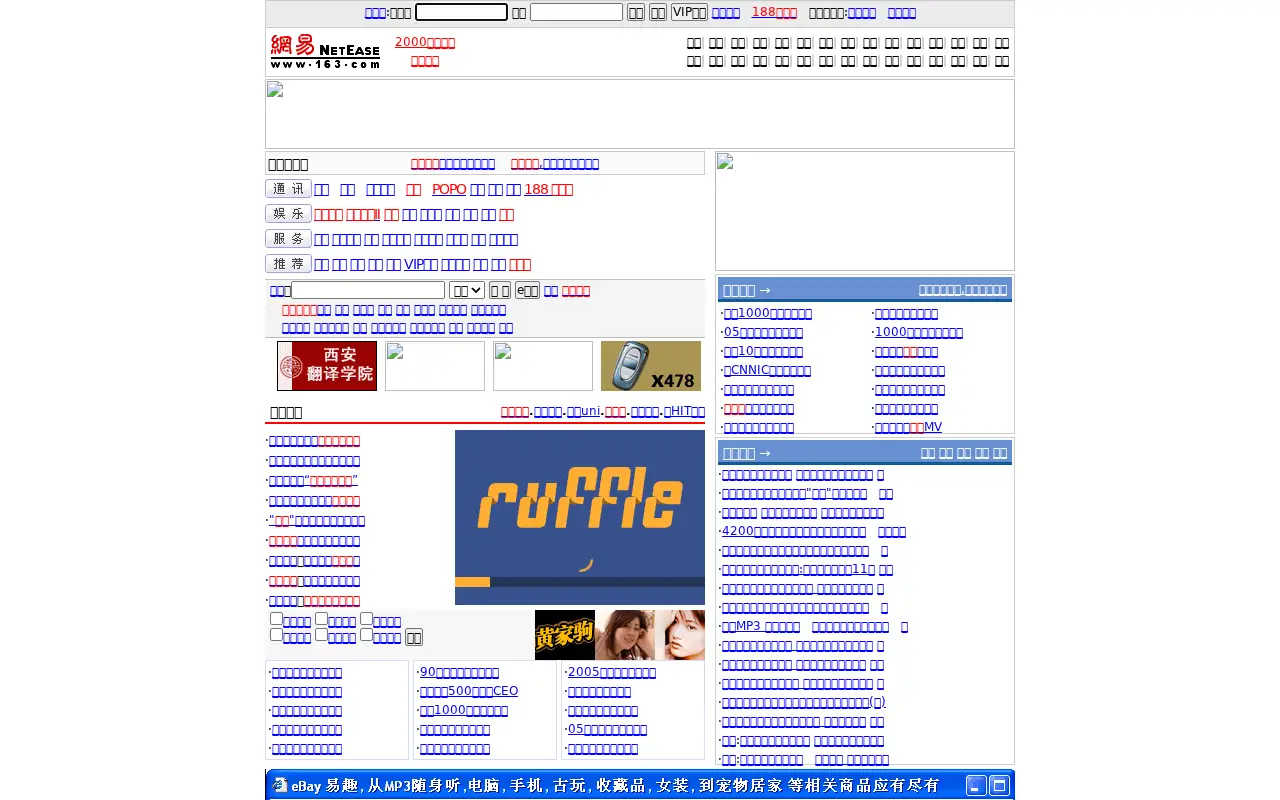Open the news link containing "MP3"

[760, 626]
